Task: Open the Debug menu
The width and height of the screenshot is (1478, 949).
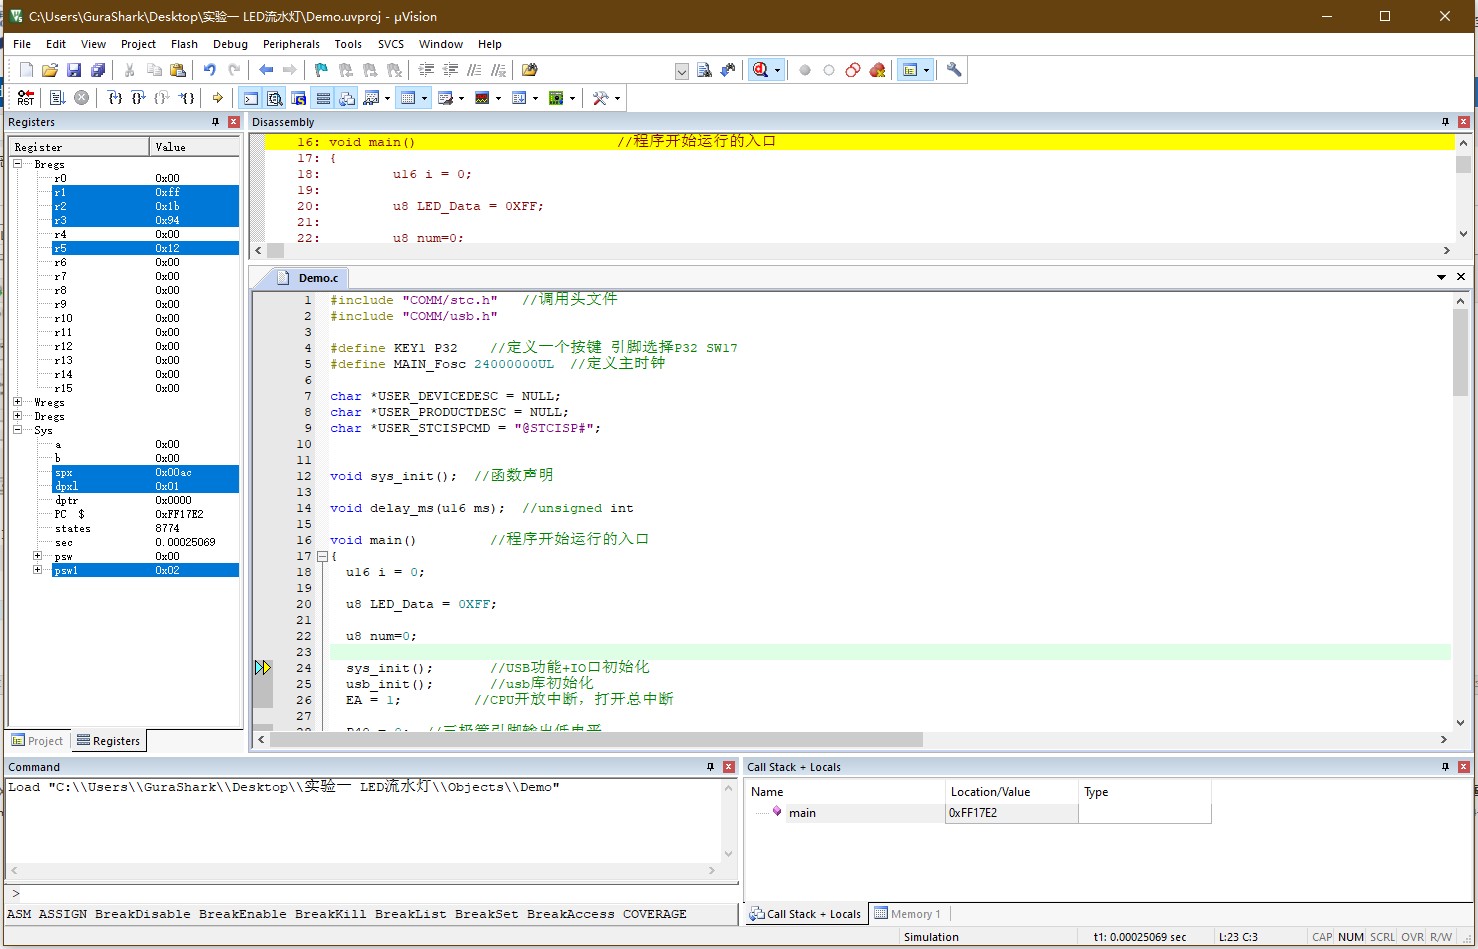Action: [230, 44]
